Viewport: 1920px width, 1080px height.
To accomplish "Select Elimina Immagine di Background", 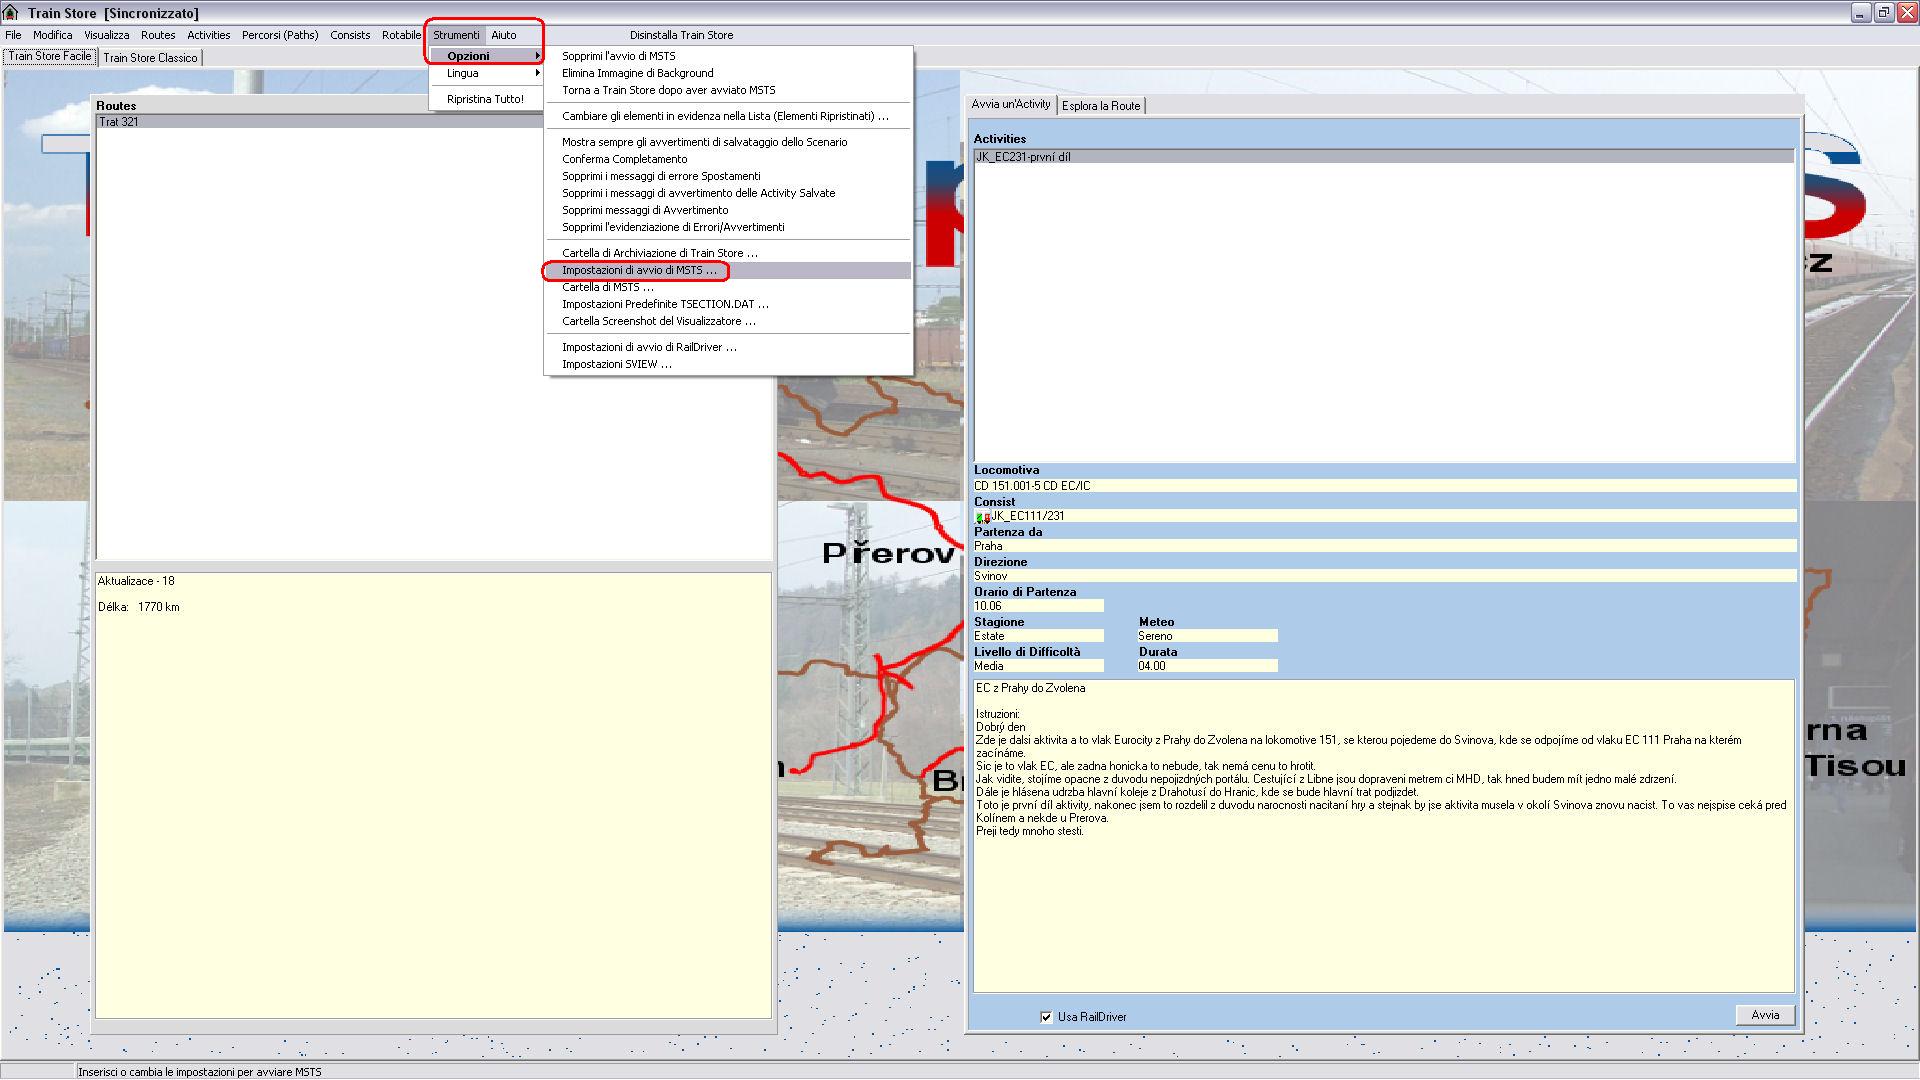I will pos(728,73).
